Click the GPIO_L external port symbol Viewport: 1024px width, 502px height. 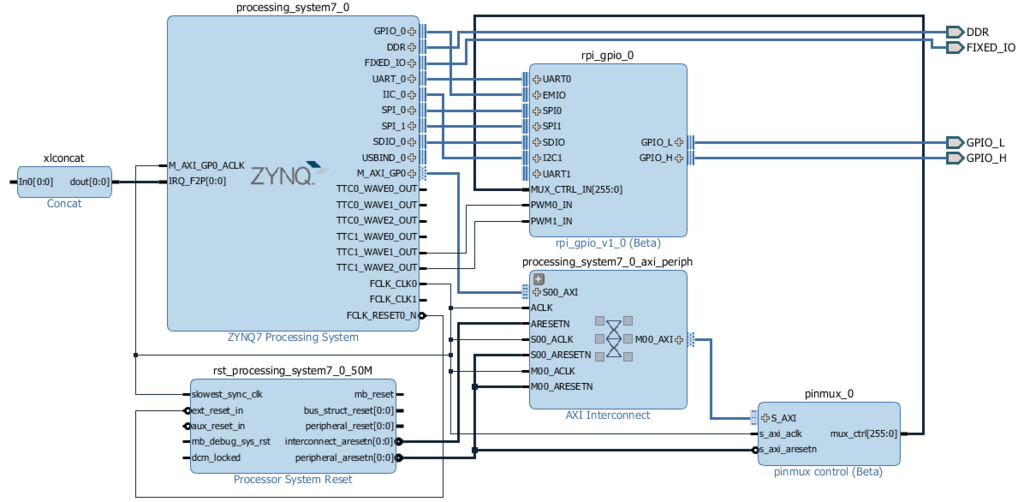tap(954, 142)
